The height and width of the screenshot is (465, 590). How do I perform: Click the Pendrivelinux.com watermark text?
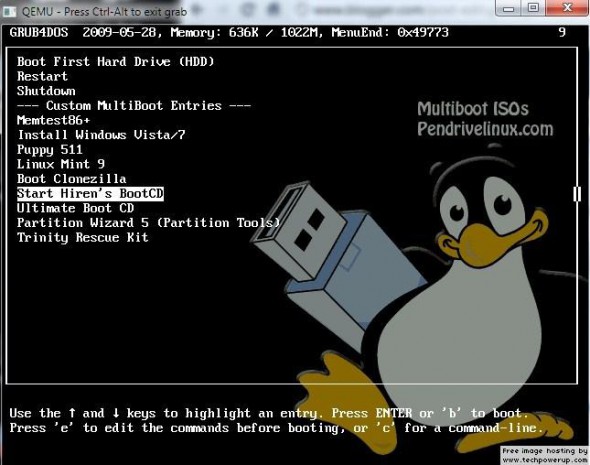[x=485, y=129]
